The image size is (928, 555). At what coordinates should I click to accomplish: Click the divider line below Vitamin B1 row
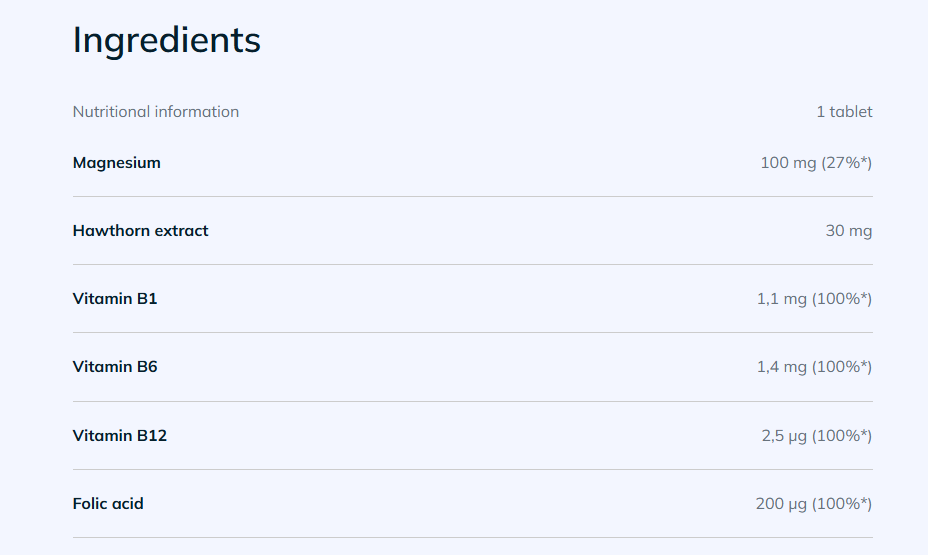click(x=472, y=333)
